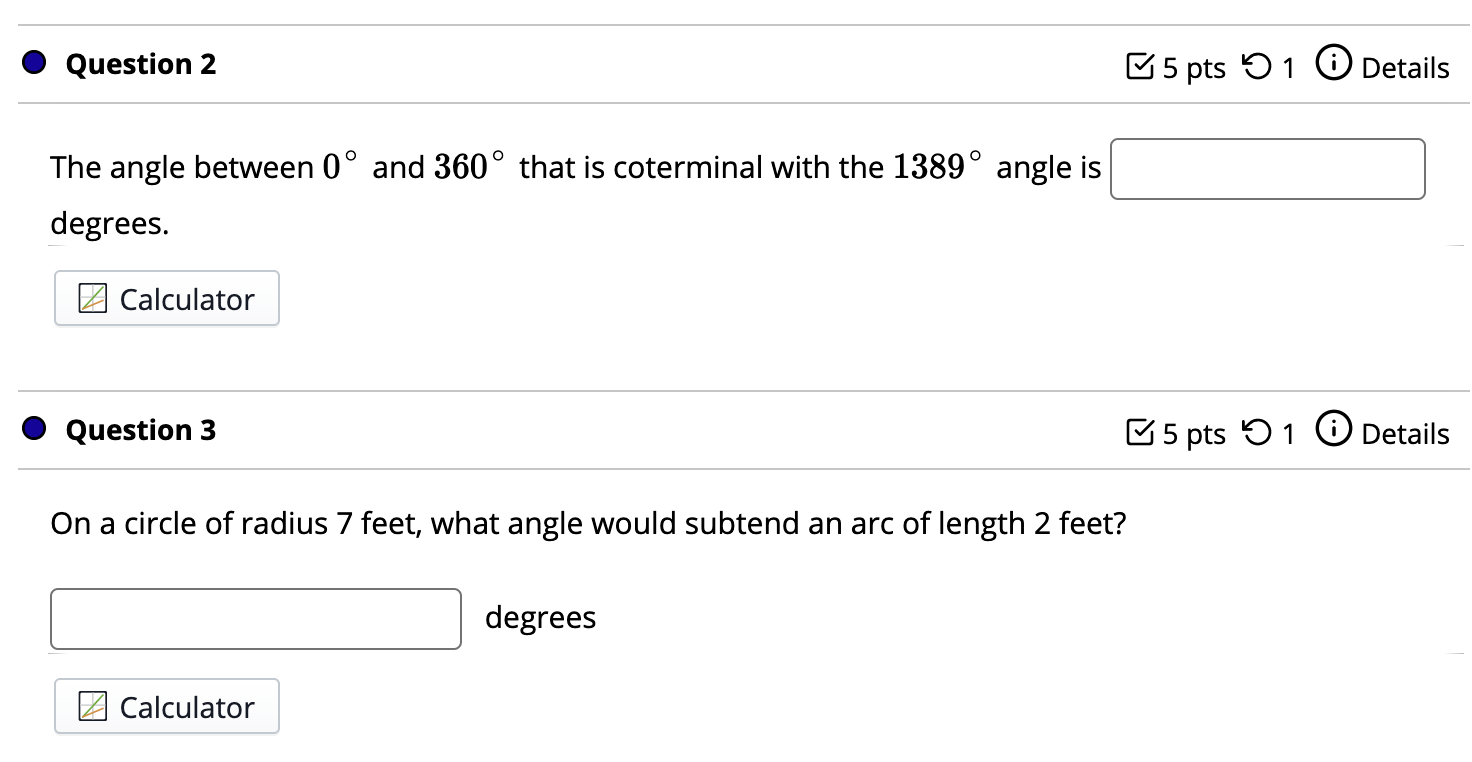Screen dimensions: 1472x762
Task: Click the Details link for Question 2
Action: (1405, 68)
